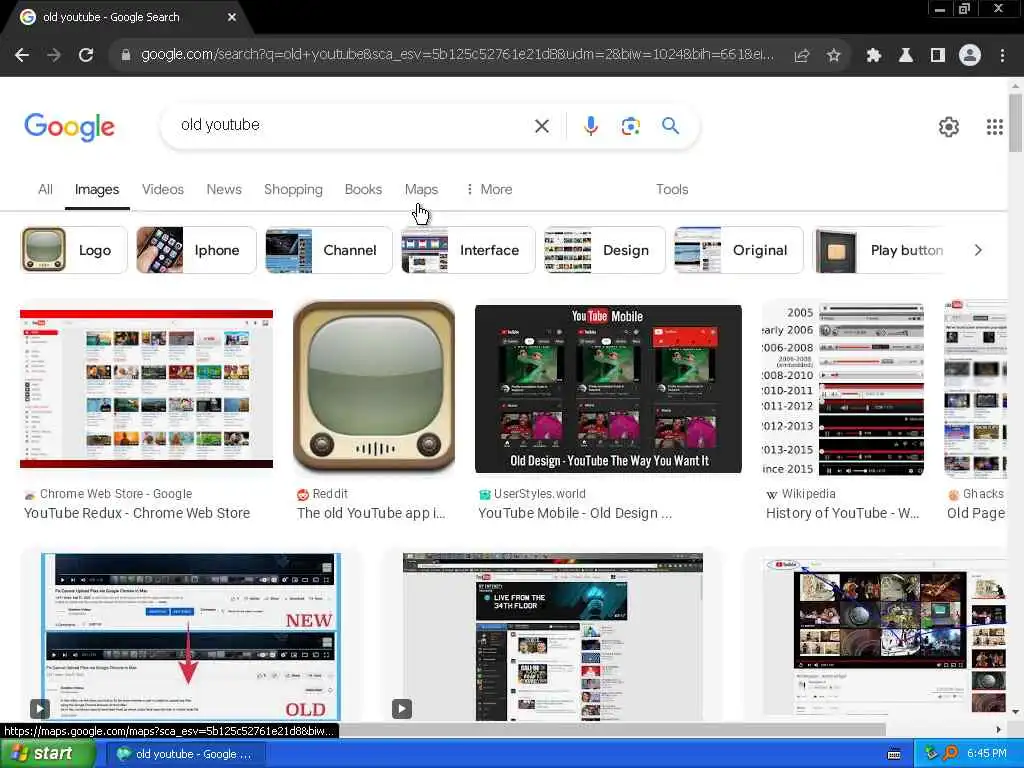1024x768 pixels.
Task: Click the keyboard icon on the taskbar
Action: 894,754
